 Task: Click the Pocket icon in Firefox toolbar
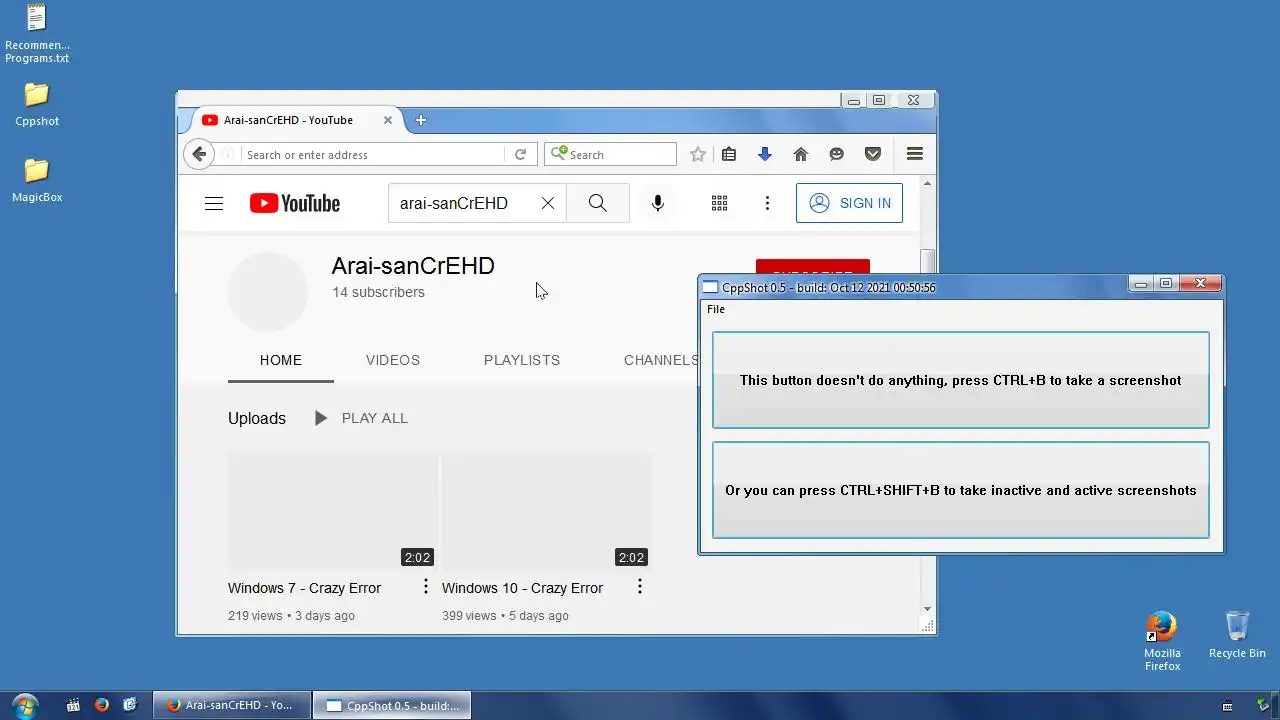click(873, 154)
